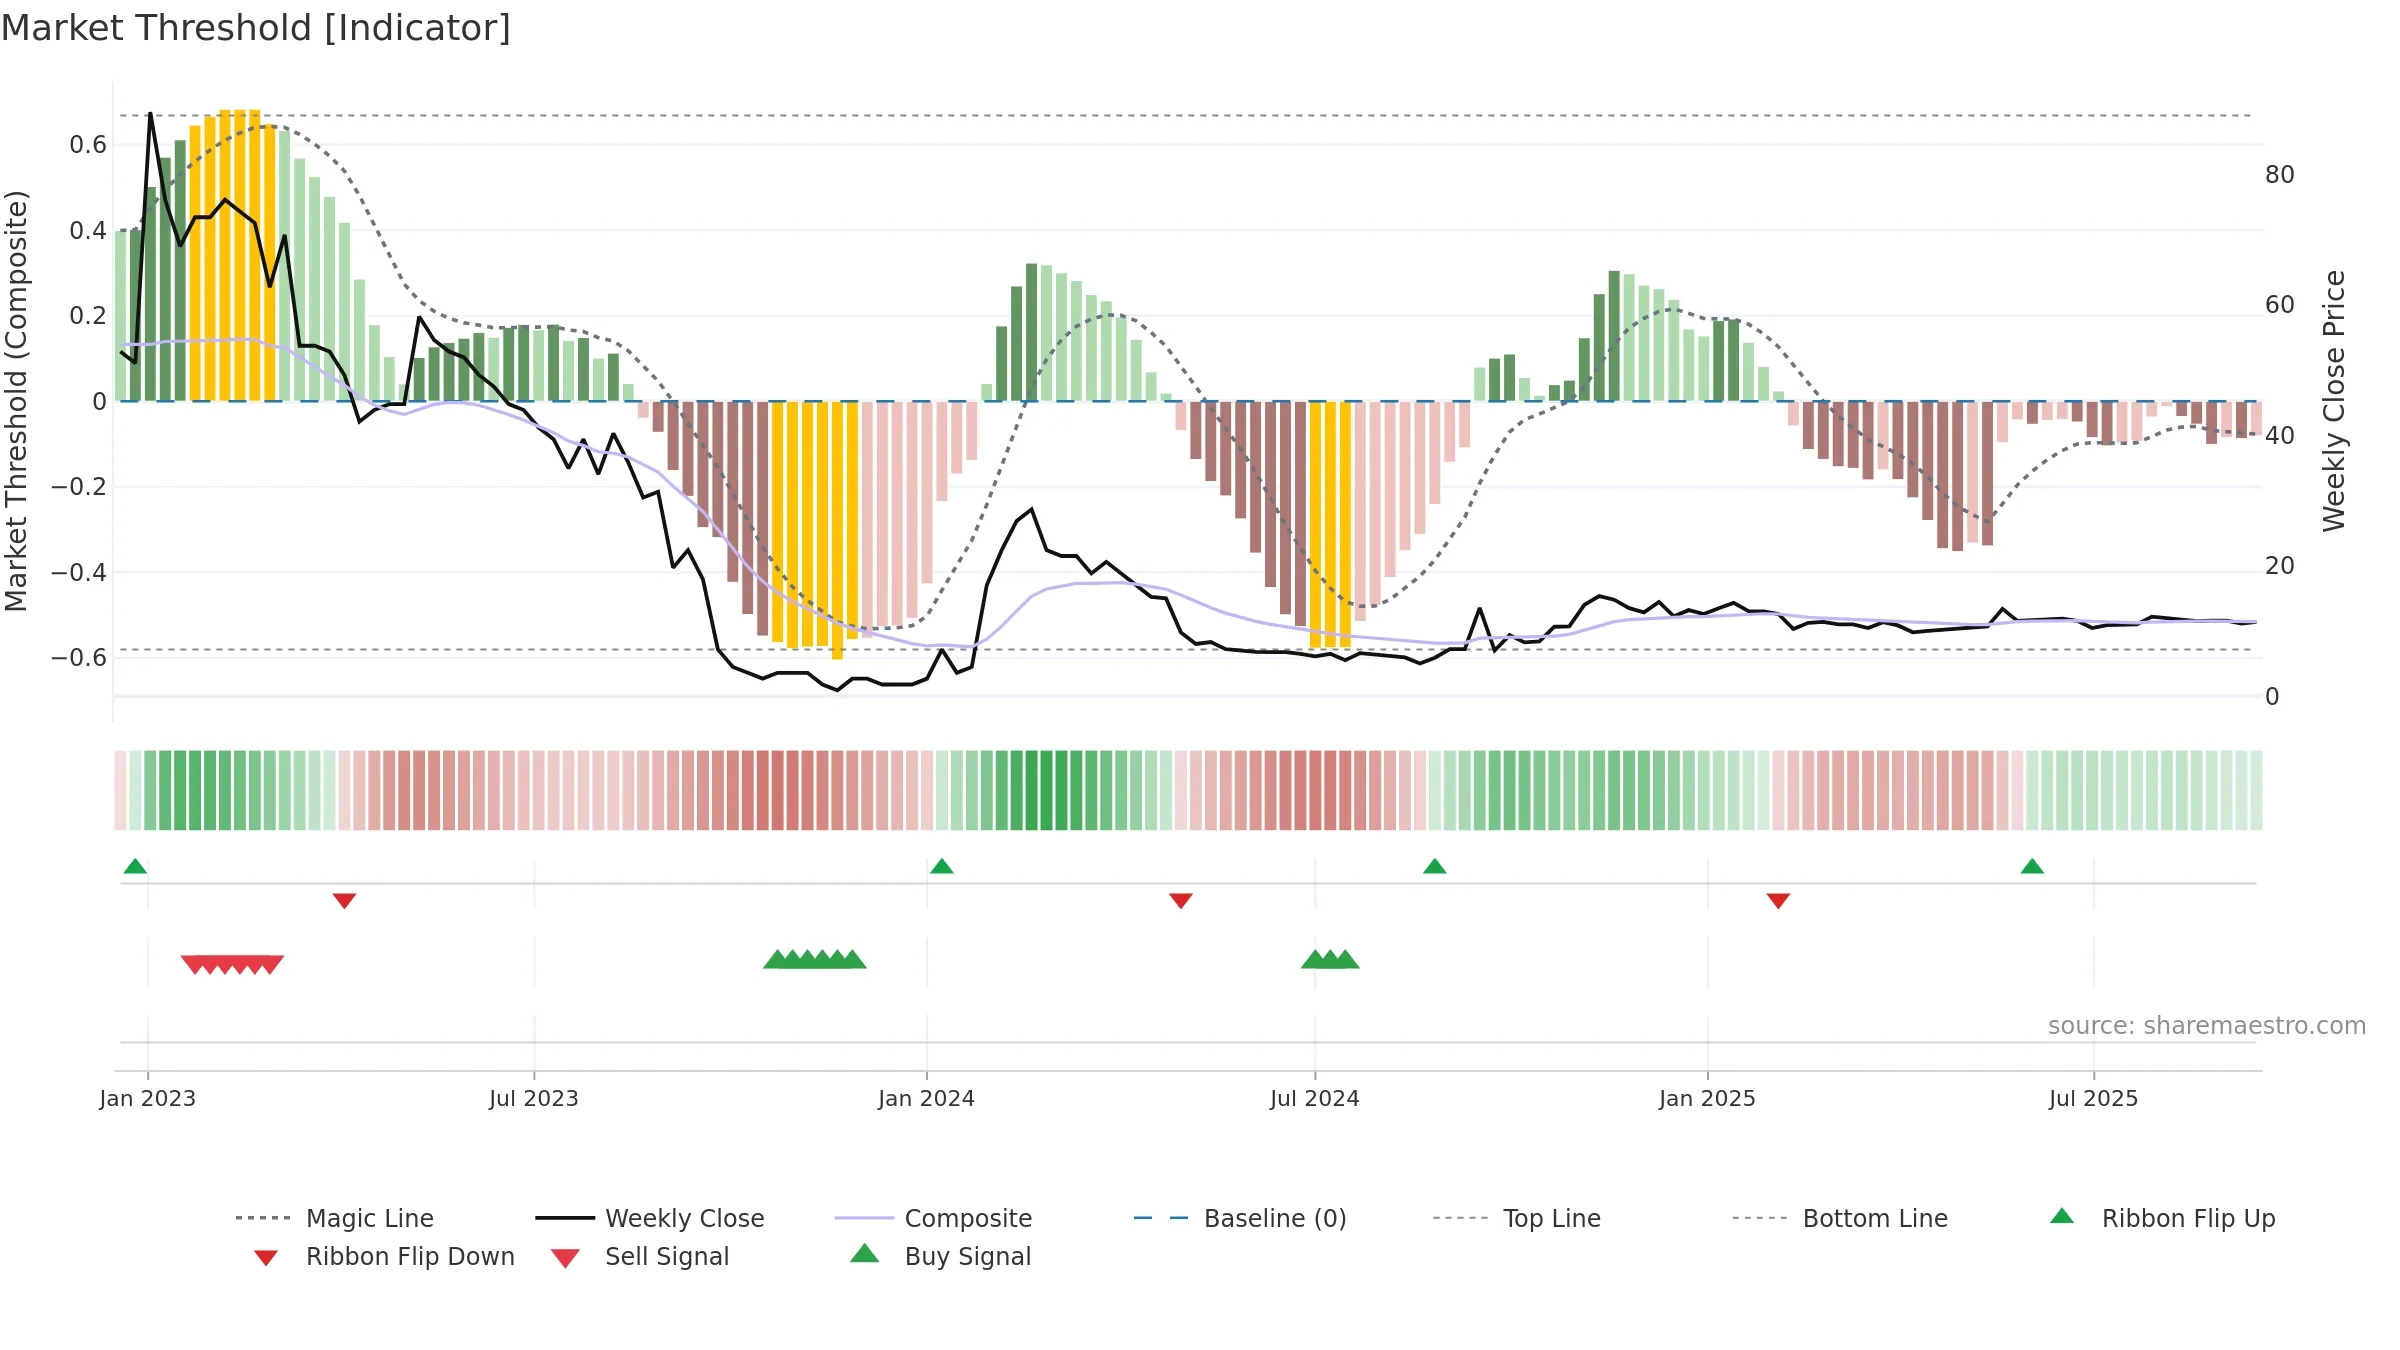Click the Buy Signal cluster in late 2023
The image size is (2400, 1350).
pos(815,959)
